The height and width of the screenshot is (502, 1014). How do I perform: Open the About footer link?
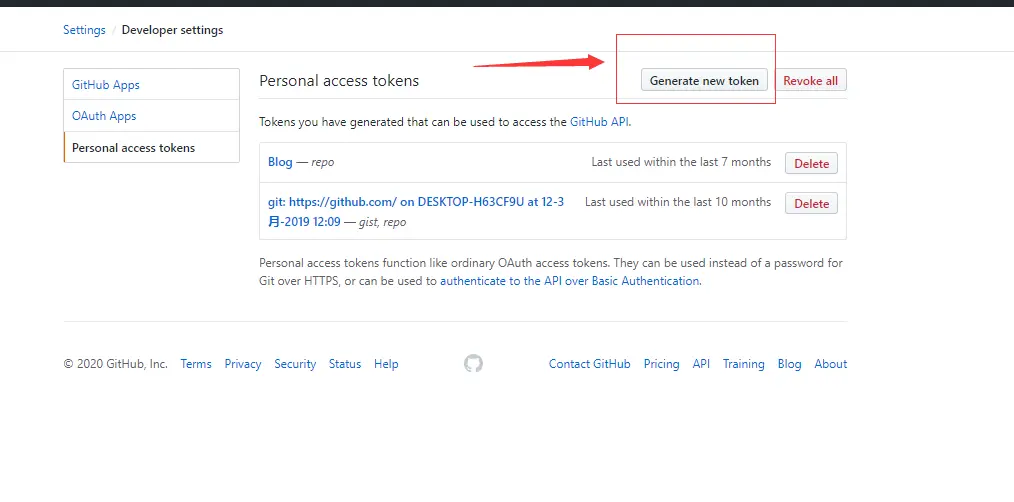click(x=831, y=364)
